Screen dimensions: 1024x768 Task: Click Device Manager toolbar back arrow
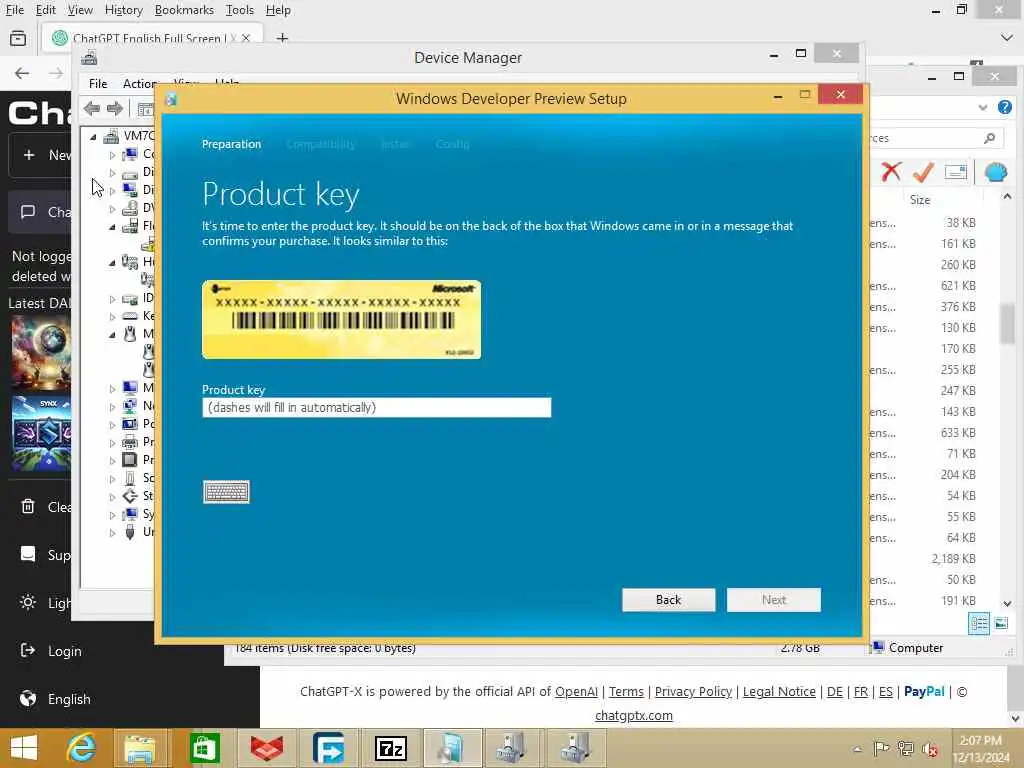click(92, 108)
